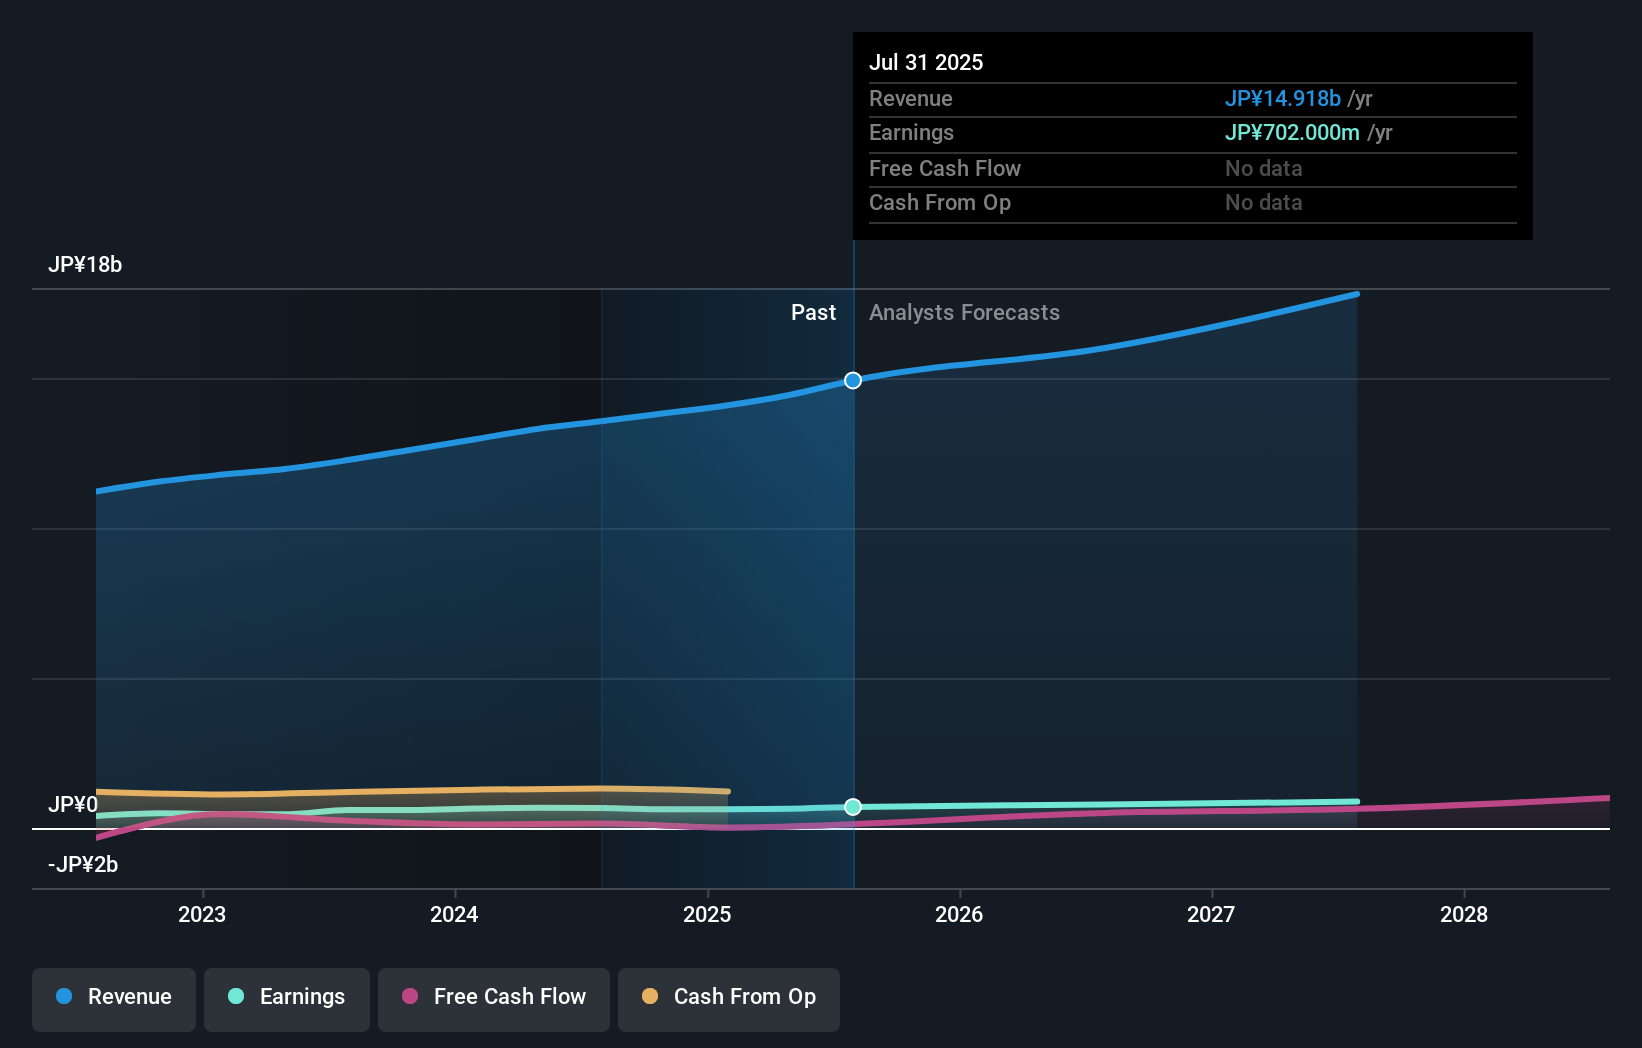1642x1048 pixels.
Task: Switch to the Past section of the chart
Action: pyautogui.click(x=813, y=312)
